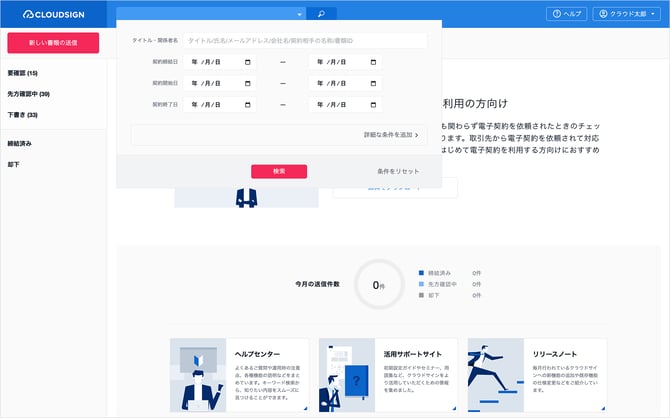
Task: Open calendar picker for second 契約締結日 field
Action: coord(374,62)
